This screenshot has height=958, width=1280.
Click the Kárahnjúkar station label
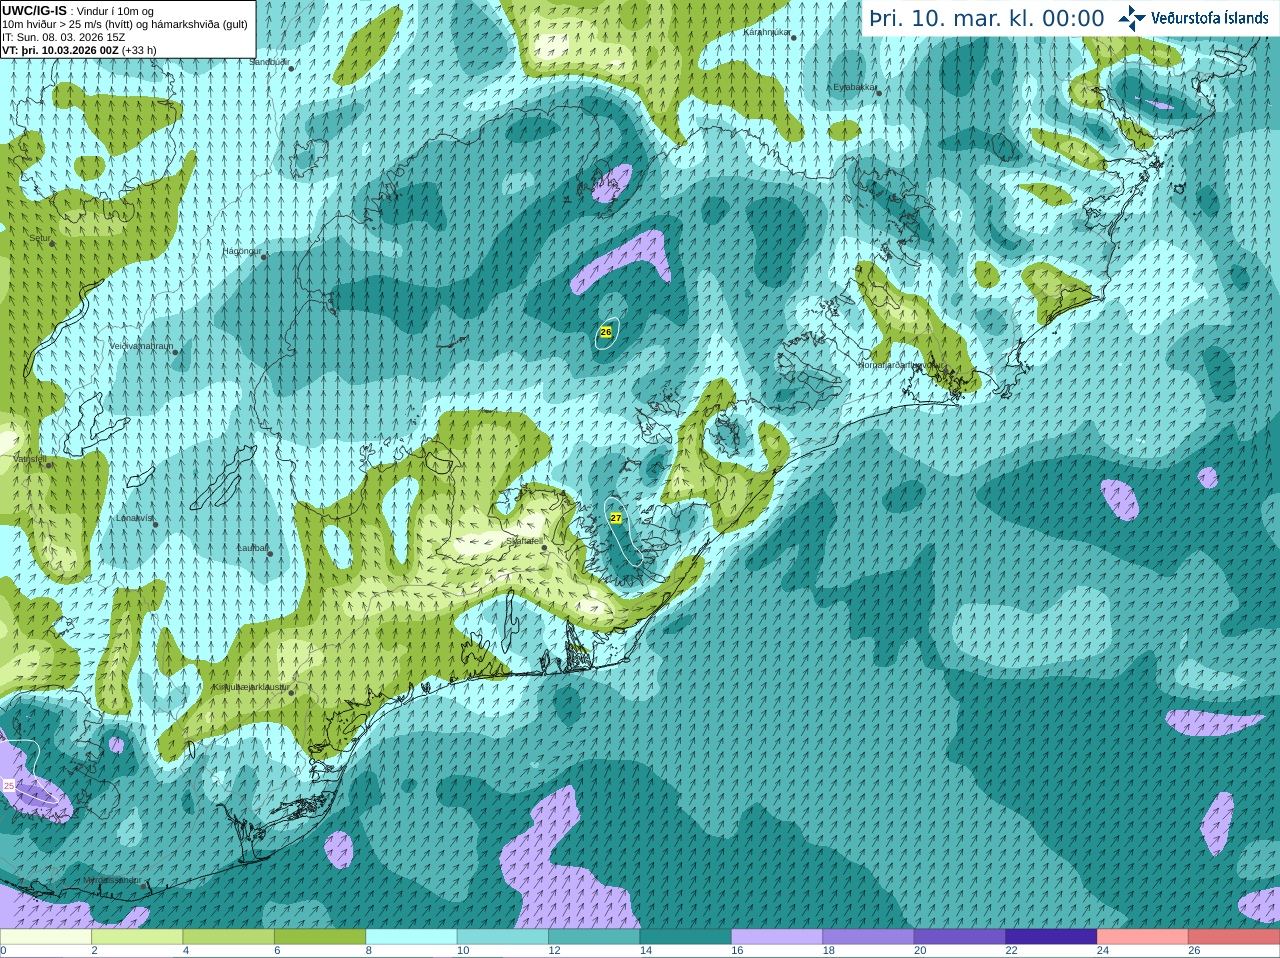[767, 32]
